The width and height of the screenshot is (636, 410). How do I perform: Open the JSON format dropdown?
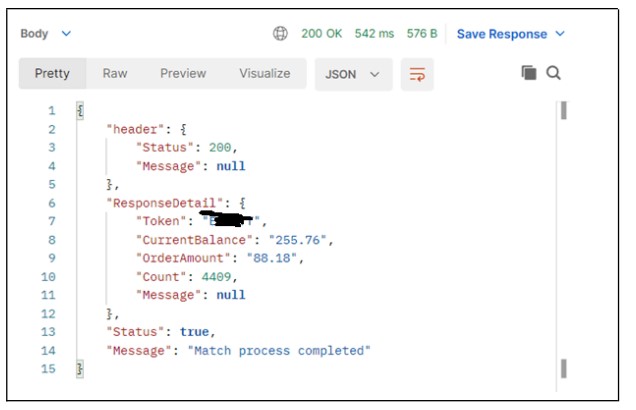click(353, 74)
